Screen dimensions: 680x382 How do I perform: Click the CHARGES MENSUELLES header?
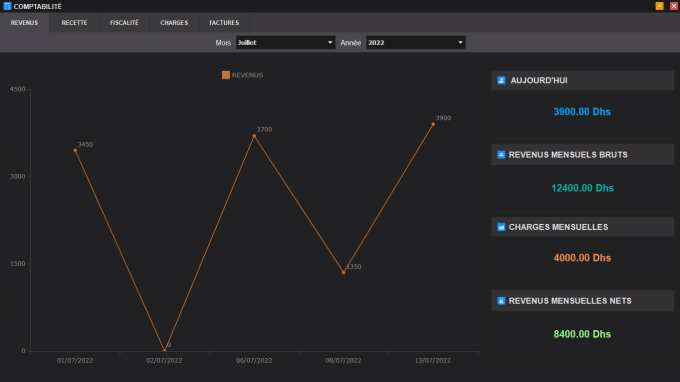tap(582, 227)
